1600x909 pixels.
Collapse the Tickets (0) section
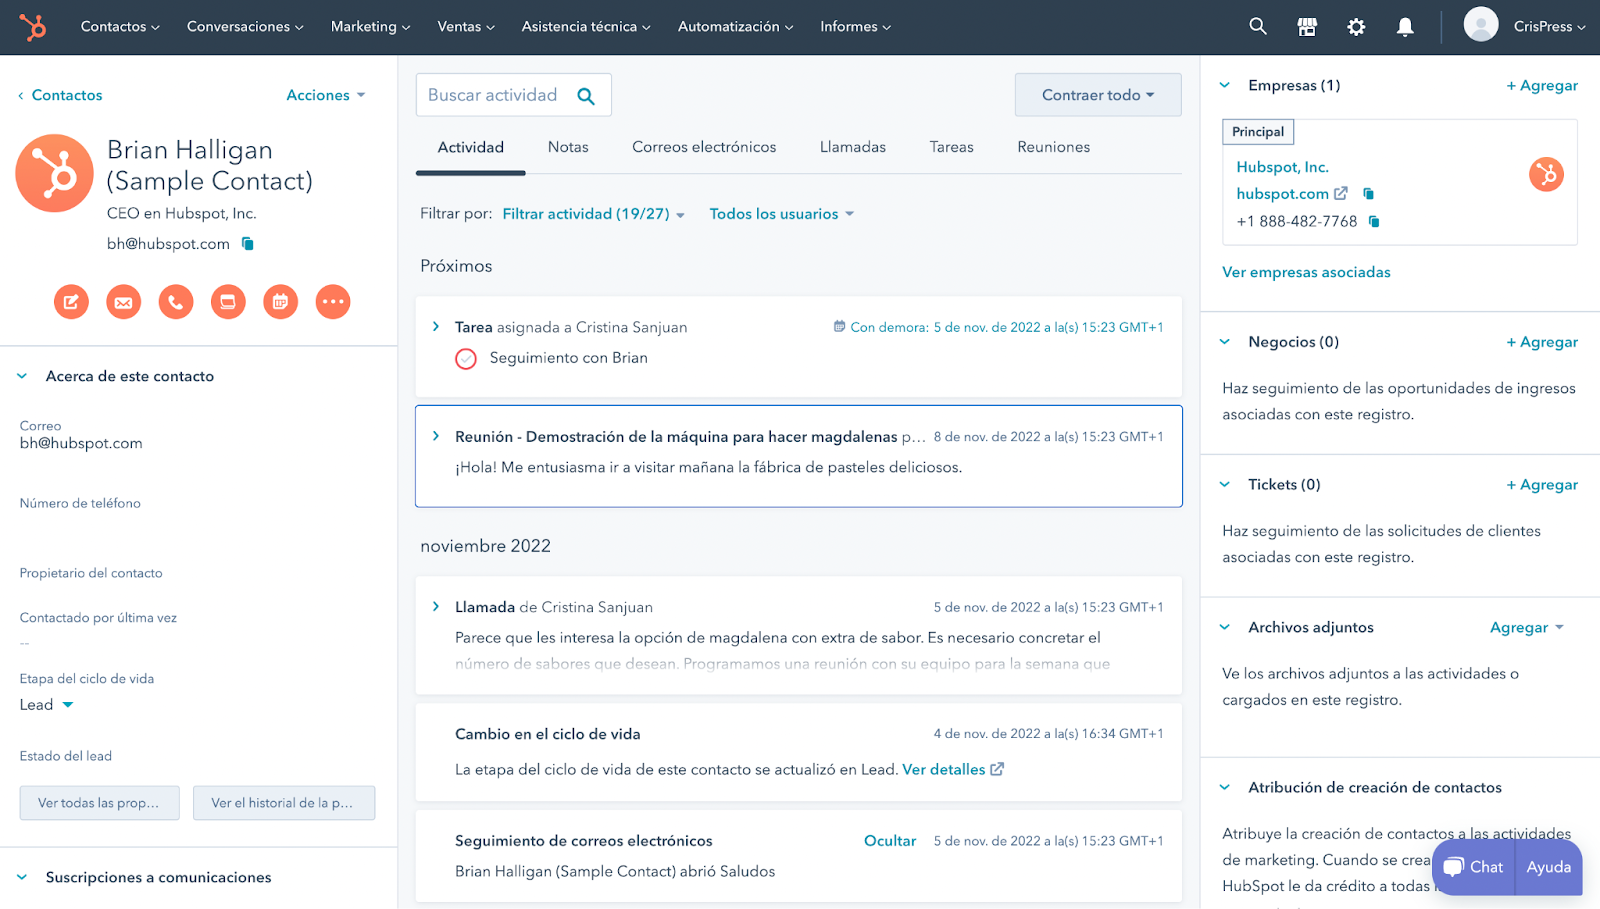(x=1225, y=484)
